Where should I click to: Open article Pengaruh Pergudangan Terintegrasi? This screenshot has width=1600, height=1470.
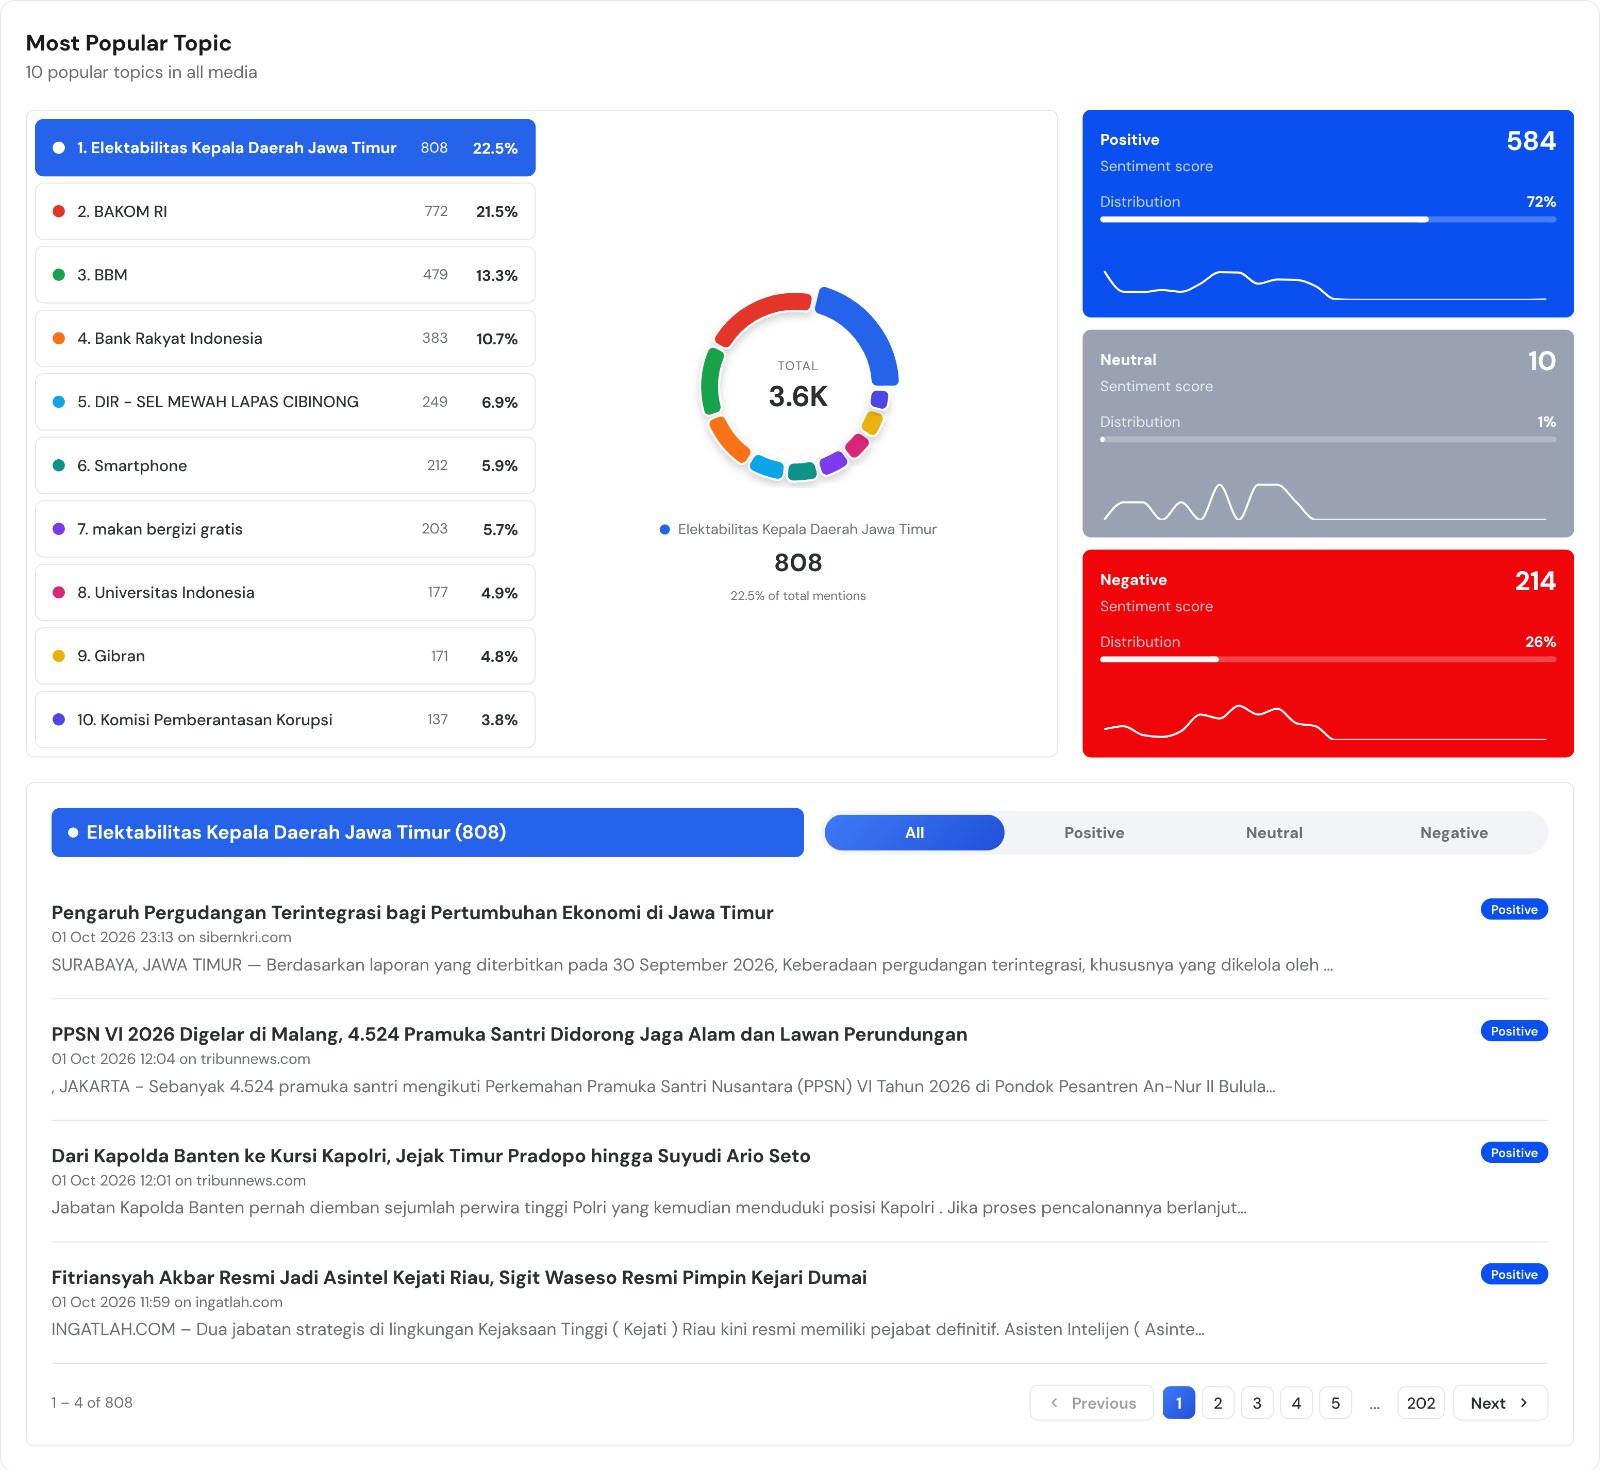(412, 913)
